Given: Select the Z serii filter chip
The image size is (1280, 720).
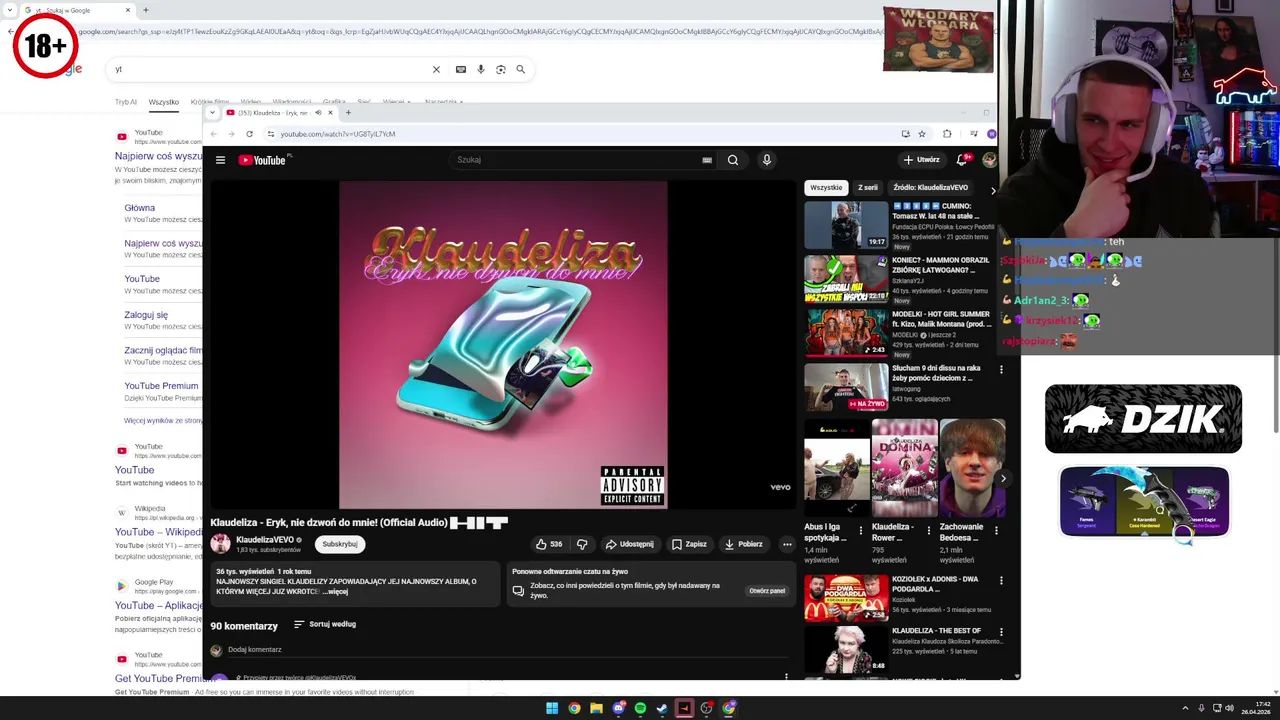Looking at the screenshot, I should click(x=868, y=188).
